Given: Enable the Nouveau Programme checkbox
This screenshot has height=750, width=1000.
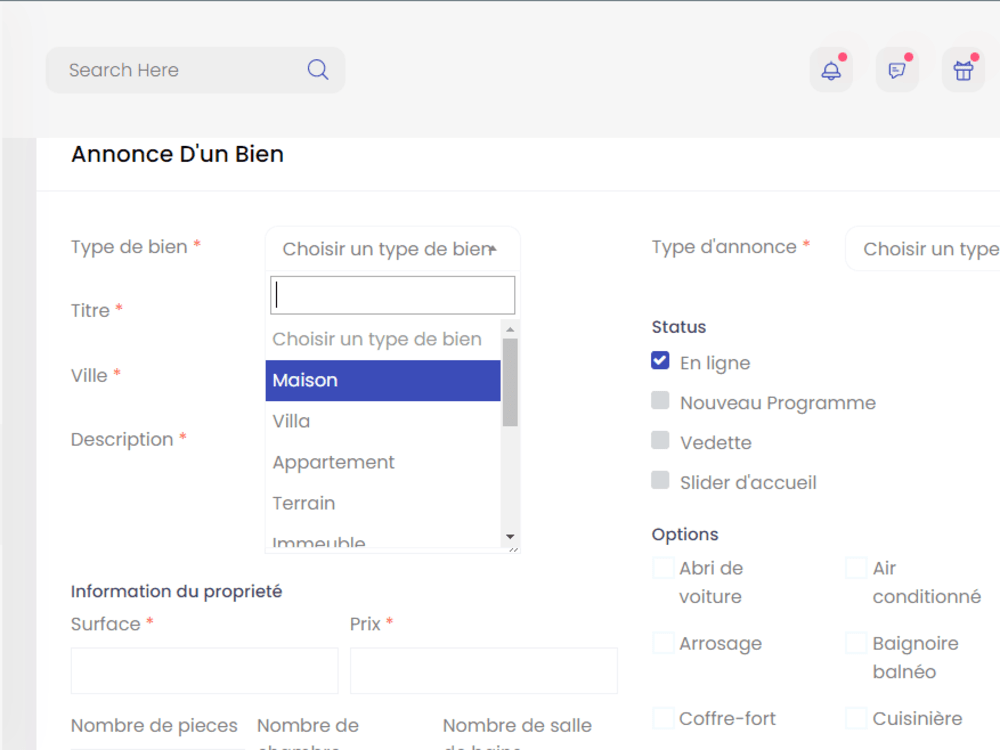Looking at the screenshot, I should coord(660,401).
